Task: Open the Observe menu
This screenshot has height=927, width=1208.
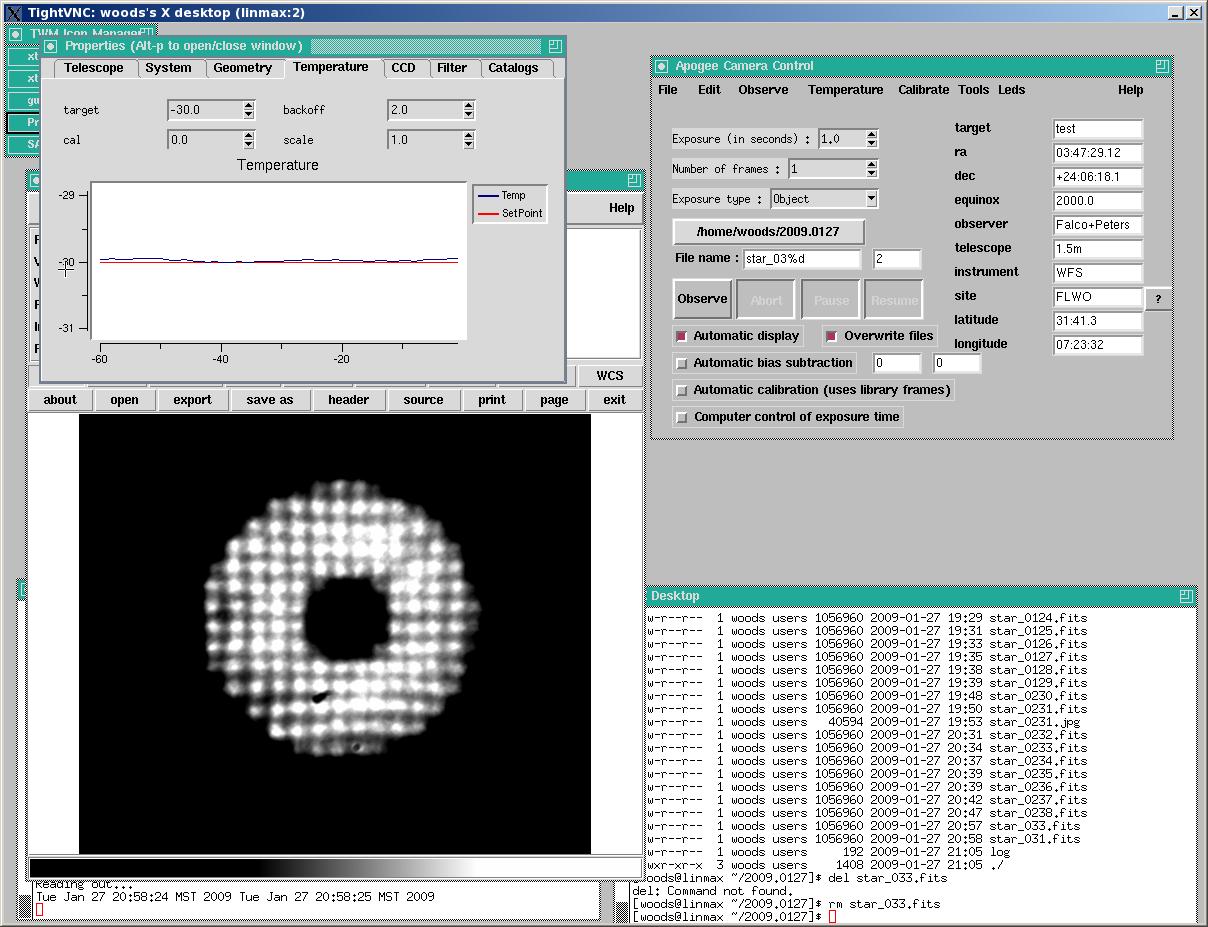Action: [x=763, y=90]
